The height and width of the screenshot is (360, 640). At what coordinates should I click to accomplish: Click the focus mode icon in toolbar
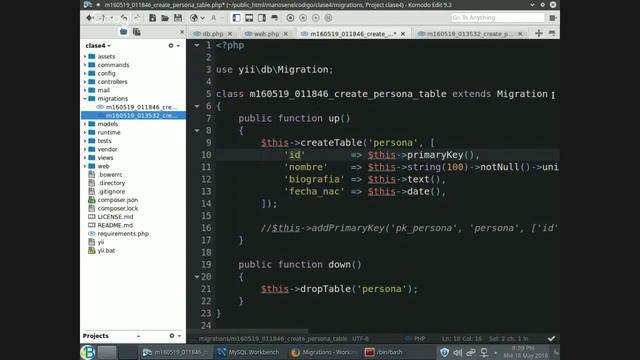pos(274,18)
